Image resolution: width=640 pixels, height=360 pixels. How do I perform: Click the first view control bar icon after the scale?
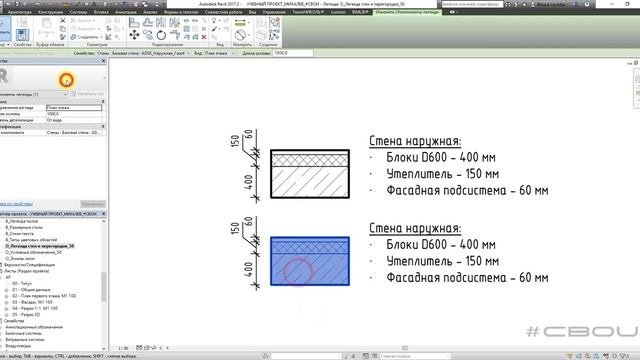click(x=139, y=348)
